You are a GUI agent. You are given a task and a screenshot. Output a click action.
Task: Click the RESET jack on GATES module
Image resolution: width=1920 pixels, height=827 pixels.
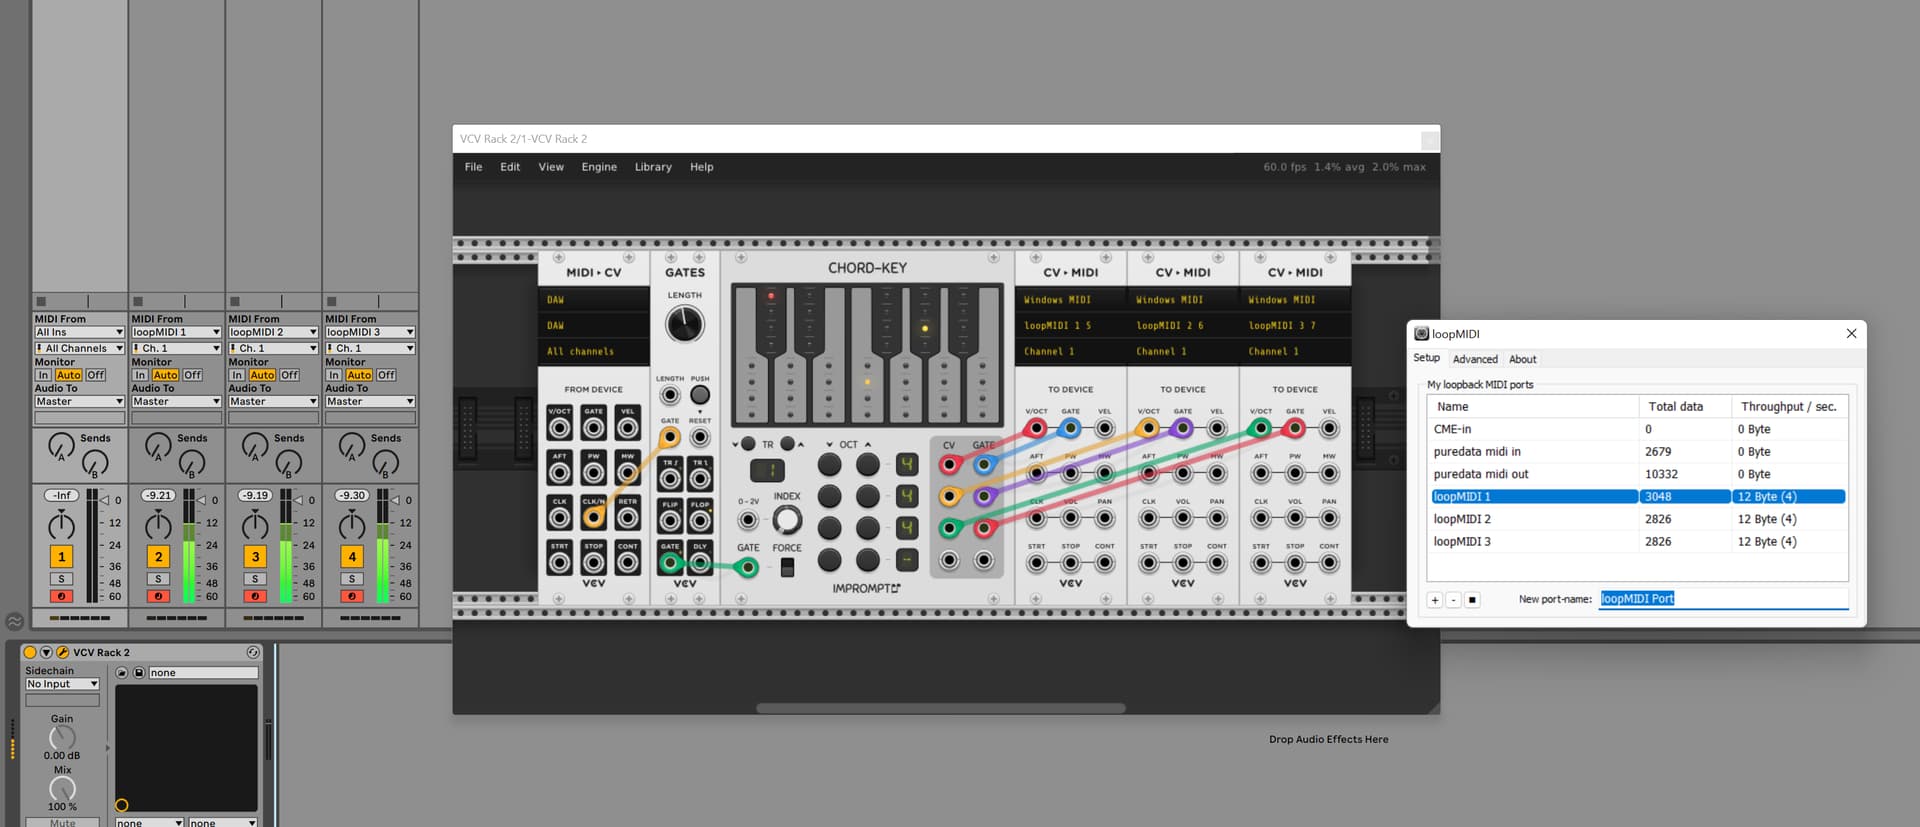pyautogui.click(x=700, y=437)
